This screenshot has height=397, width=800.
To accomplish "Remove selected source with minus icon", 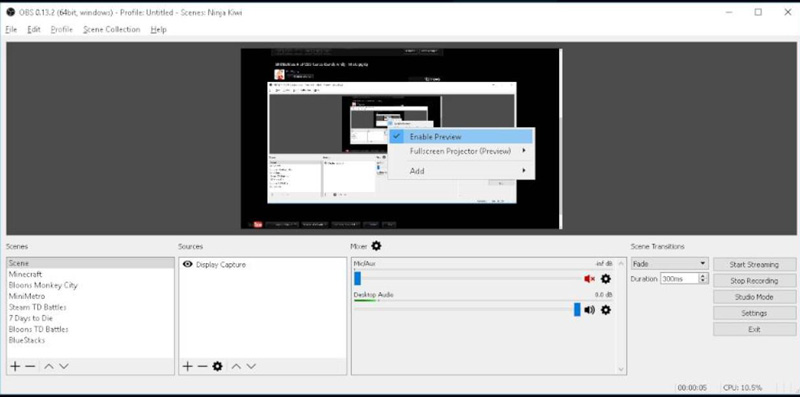I will 203,366.
